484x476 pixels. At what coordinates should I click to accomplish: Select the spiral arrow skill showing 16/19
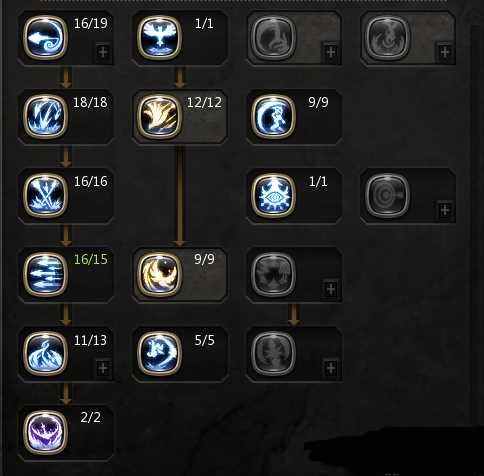coord(45,38)
